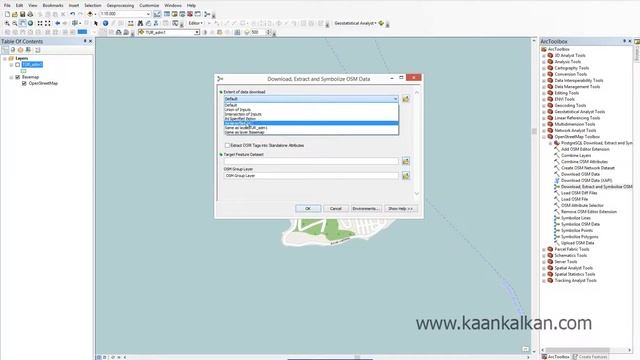Switch to Create Features tab

pyautogui.click(x=590, y=357)
